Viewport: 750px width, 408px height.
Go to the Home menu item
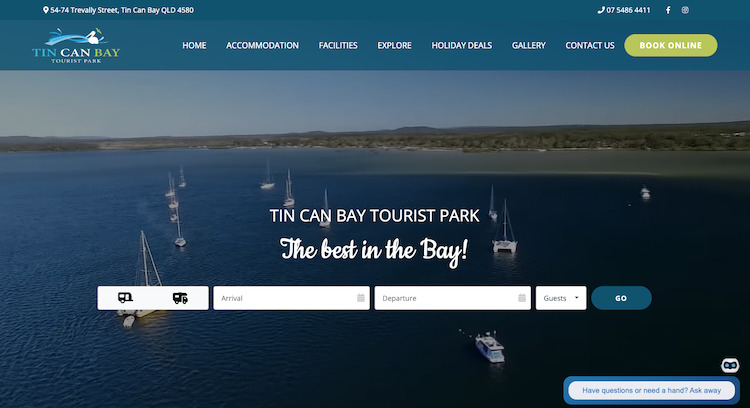pyautogui.click(x=194, y=45)
